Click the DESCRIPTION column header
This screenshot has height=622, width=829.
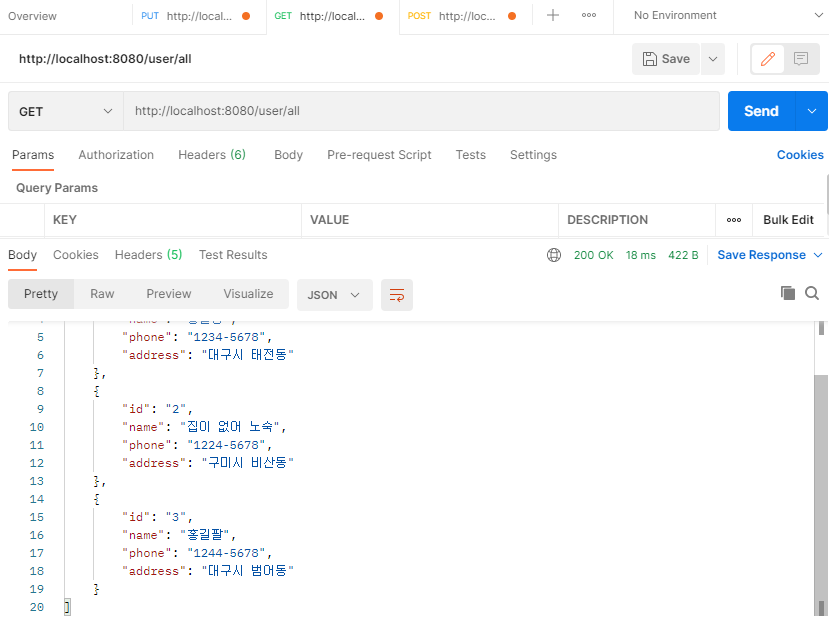tap(607, 220)
